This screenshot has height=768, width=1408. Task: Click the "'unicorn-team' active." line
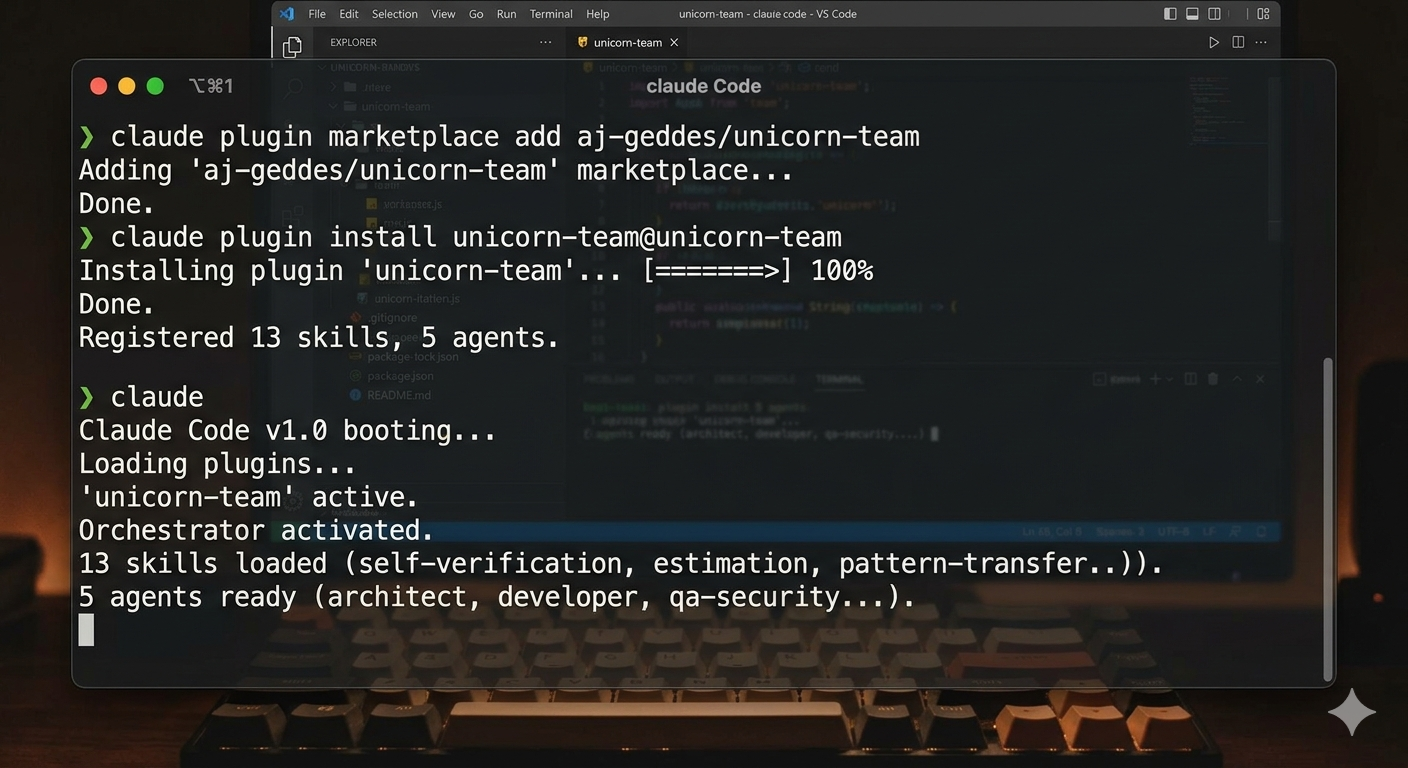(x=249, y=497)
